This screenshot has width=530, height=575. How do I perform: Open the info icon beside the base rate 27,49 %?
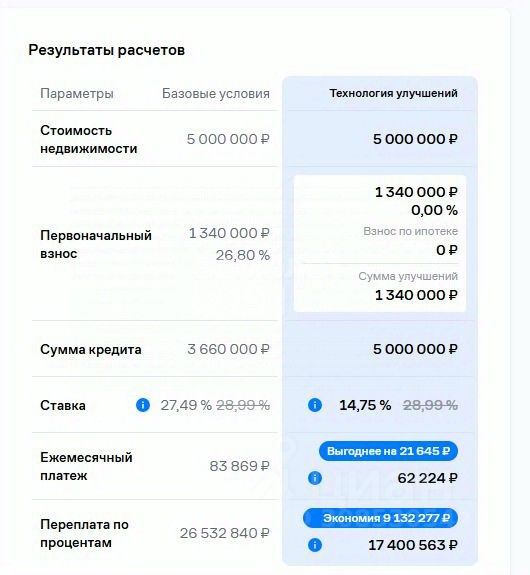click(x=143, y=405)
